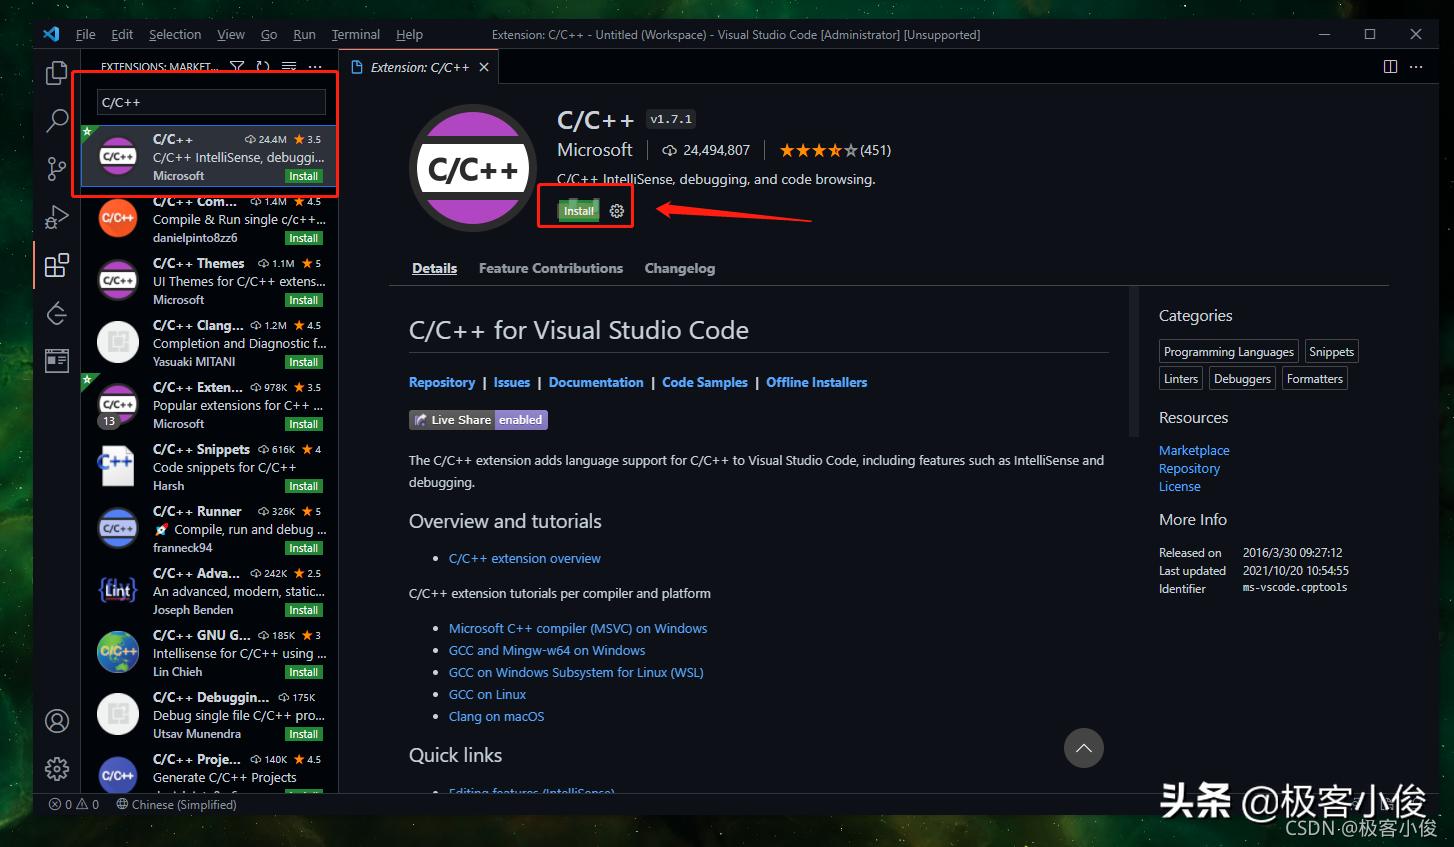The width and height of the screenshot is (1454, 847).
Task: Open the Issues link
Action: 512,382
